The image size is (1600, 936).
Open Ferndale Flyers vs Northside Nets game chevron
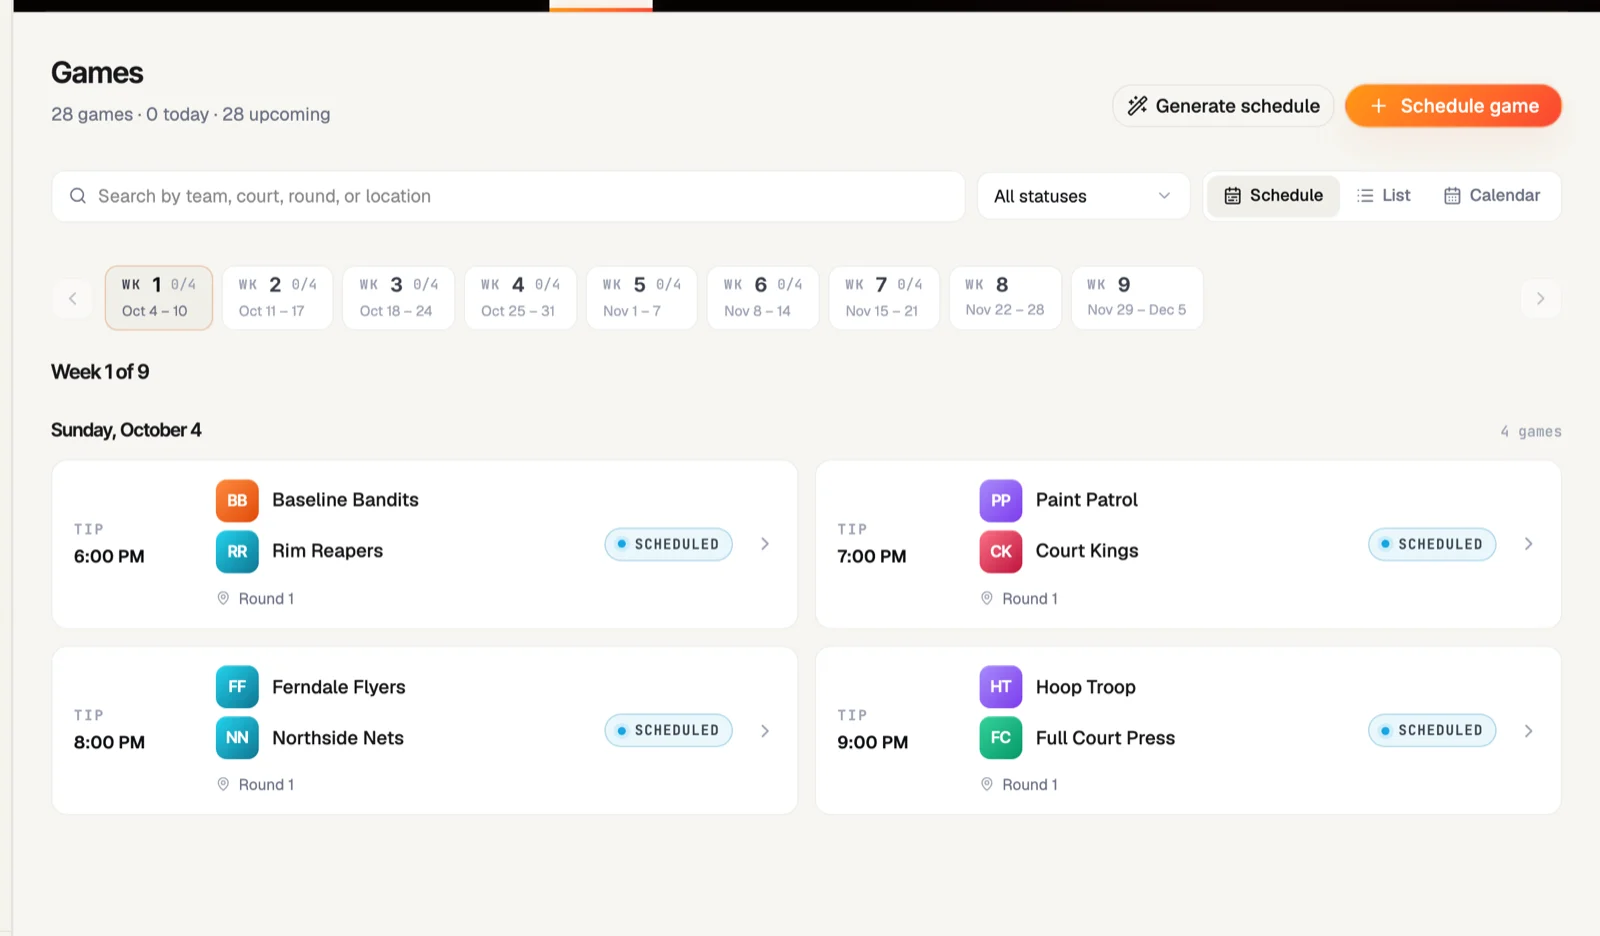coord(765,731)
